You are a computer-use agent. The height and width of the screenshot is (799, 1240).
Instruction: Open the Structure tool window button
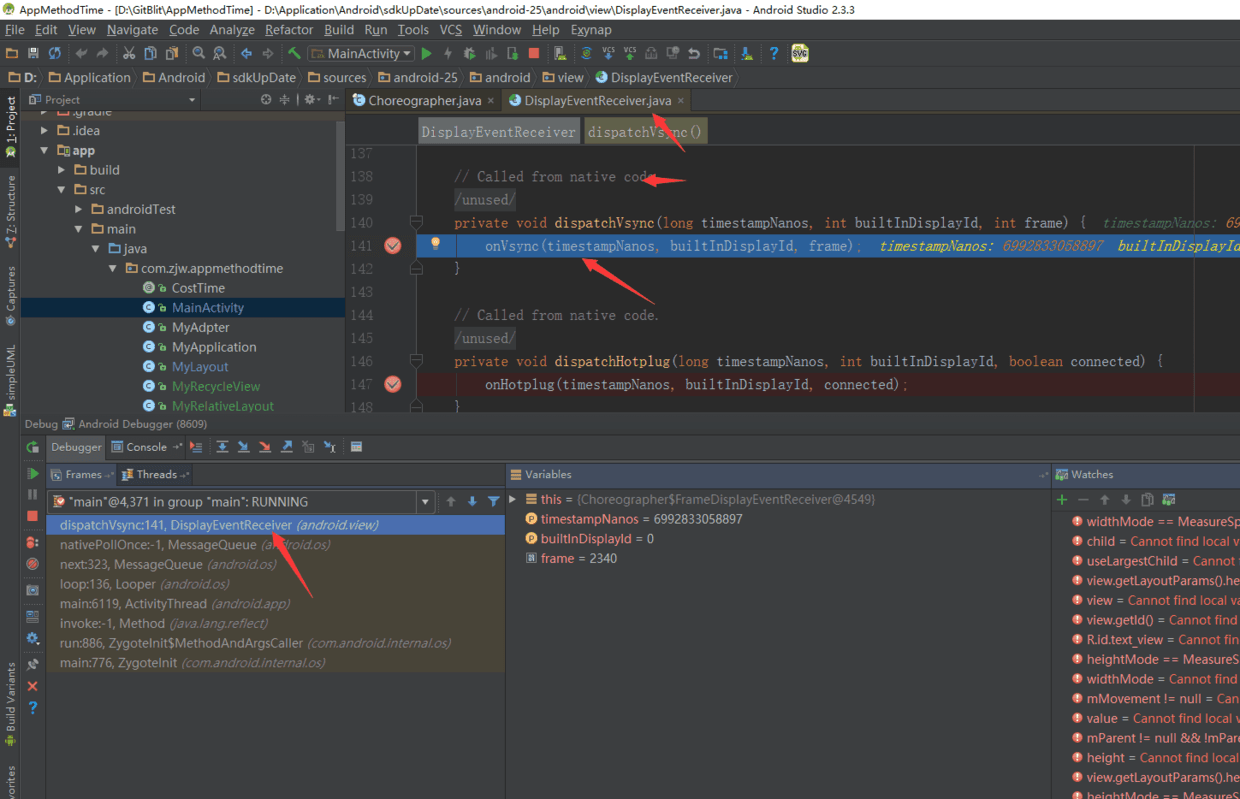11,211
